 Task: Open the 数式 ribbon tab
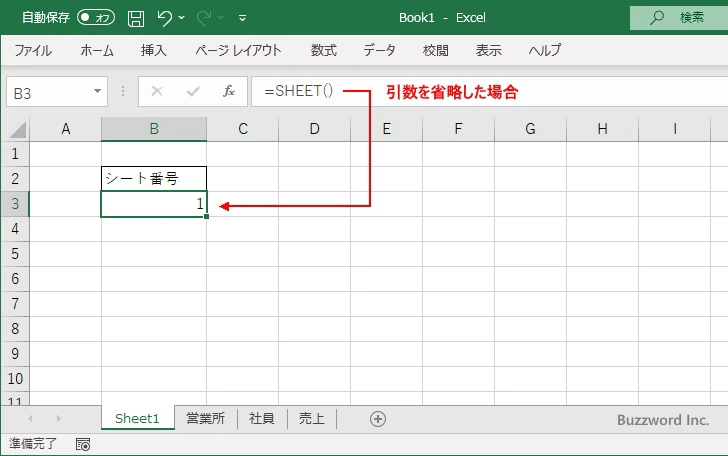323,50
